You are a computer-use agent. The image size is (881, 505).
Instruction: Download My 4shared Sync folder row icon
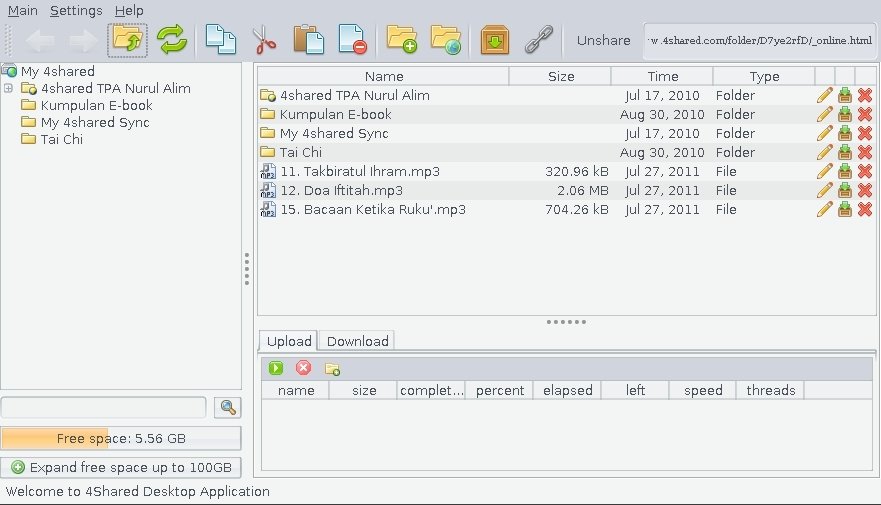pyautogui.click(x=844, y=134)
